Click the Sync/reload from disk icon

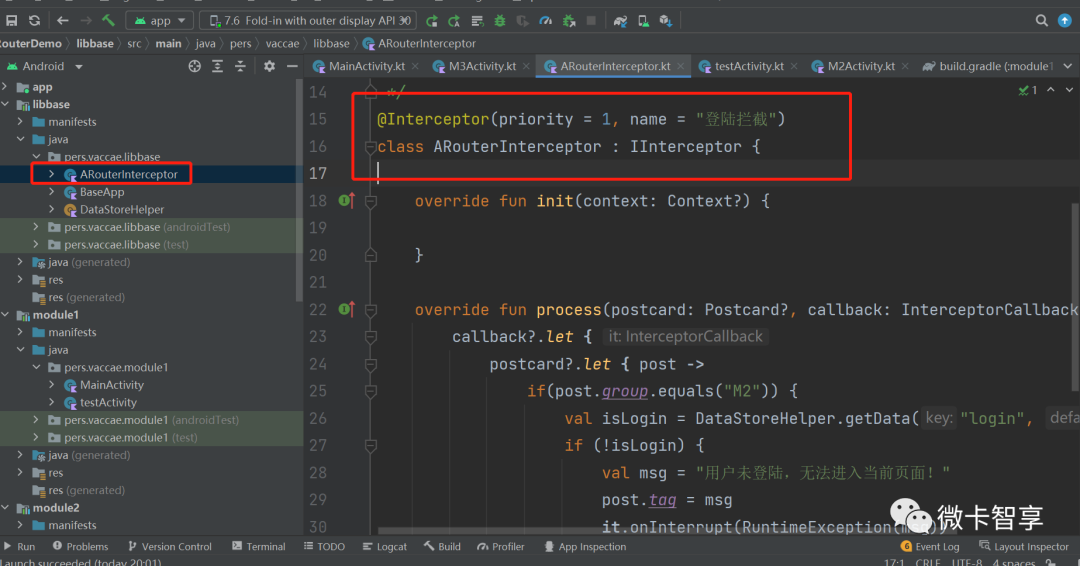(34, 21)
